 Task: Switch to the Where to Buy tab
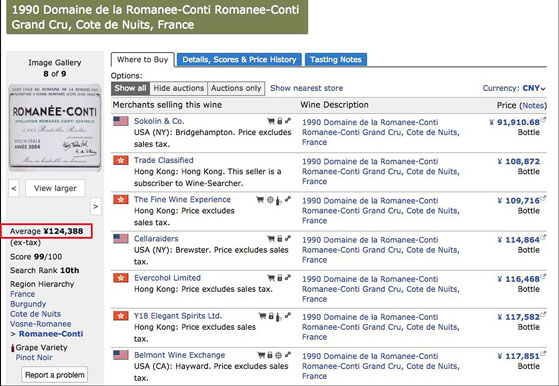tap(143, 60)
